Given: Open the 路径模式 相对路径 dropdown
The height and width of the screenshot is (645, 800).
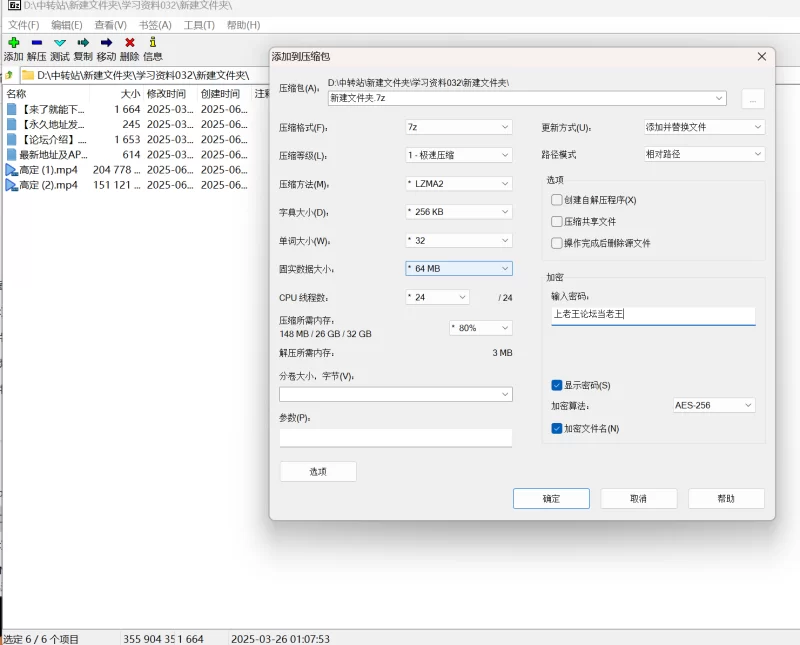Looking at the screenshot, I should pos(704,154).
